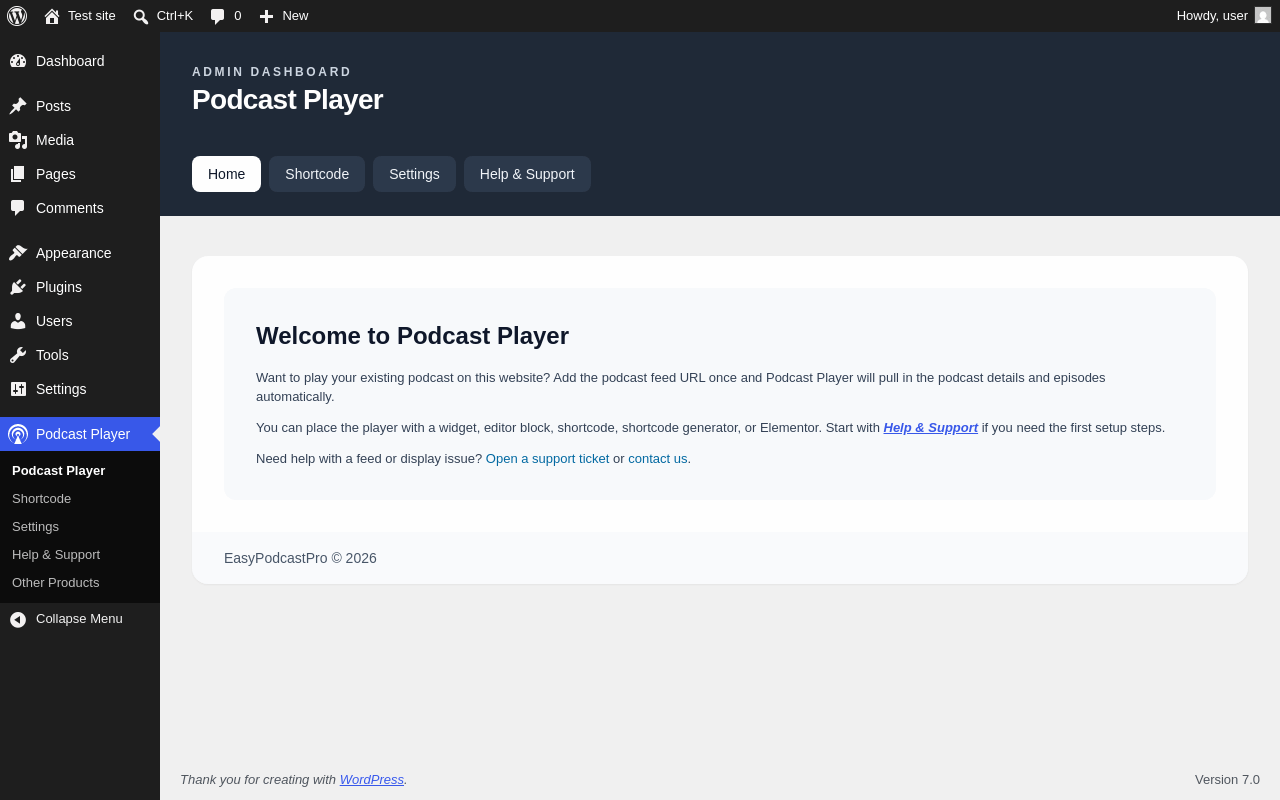Select Podcast Player top-level sidebar menu
This screenshot has width=1280, height=800.
[80, 434]
